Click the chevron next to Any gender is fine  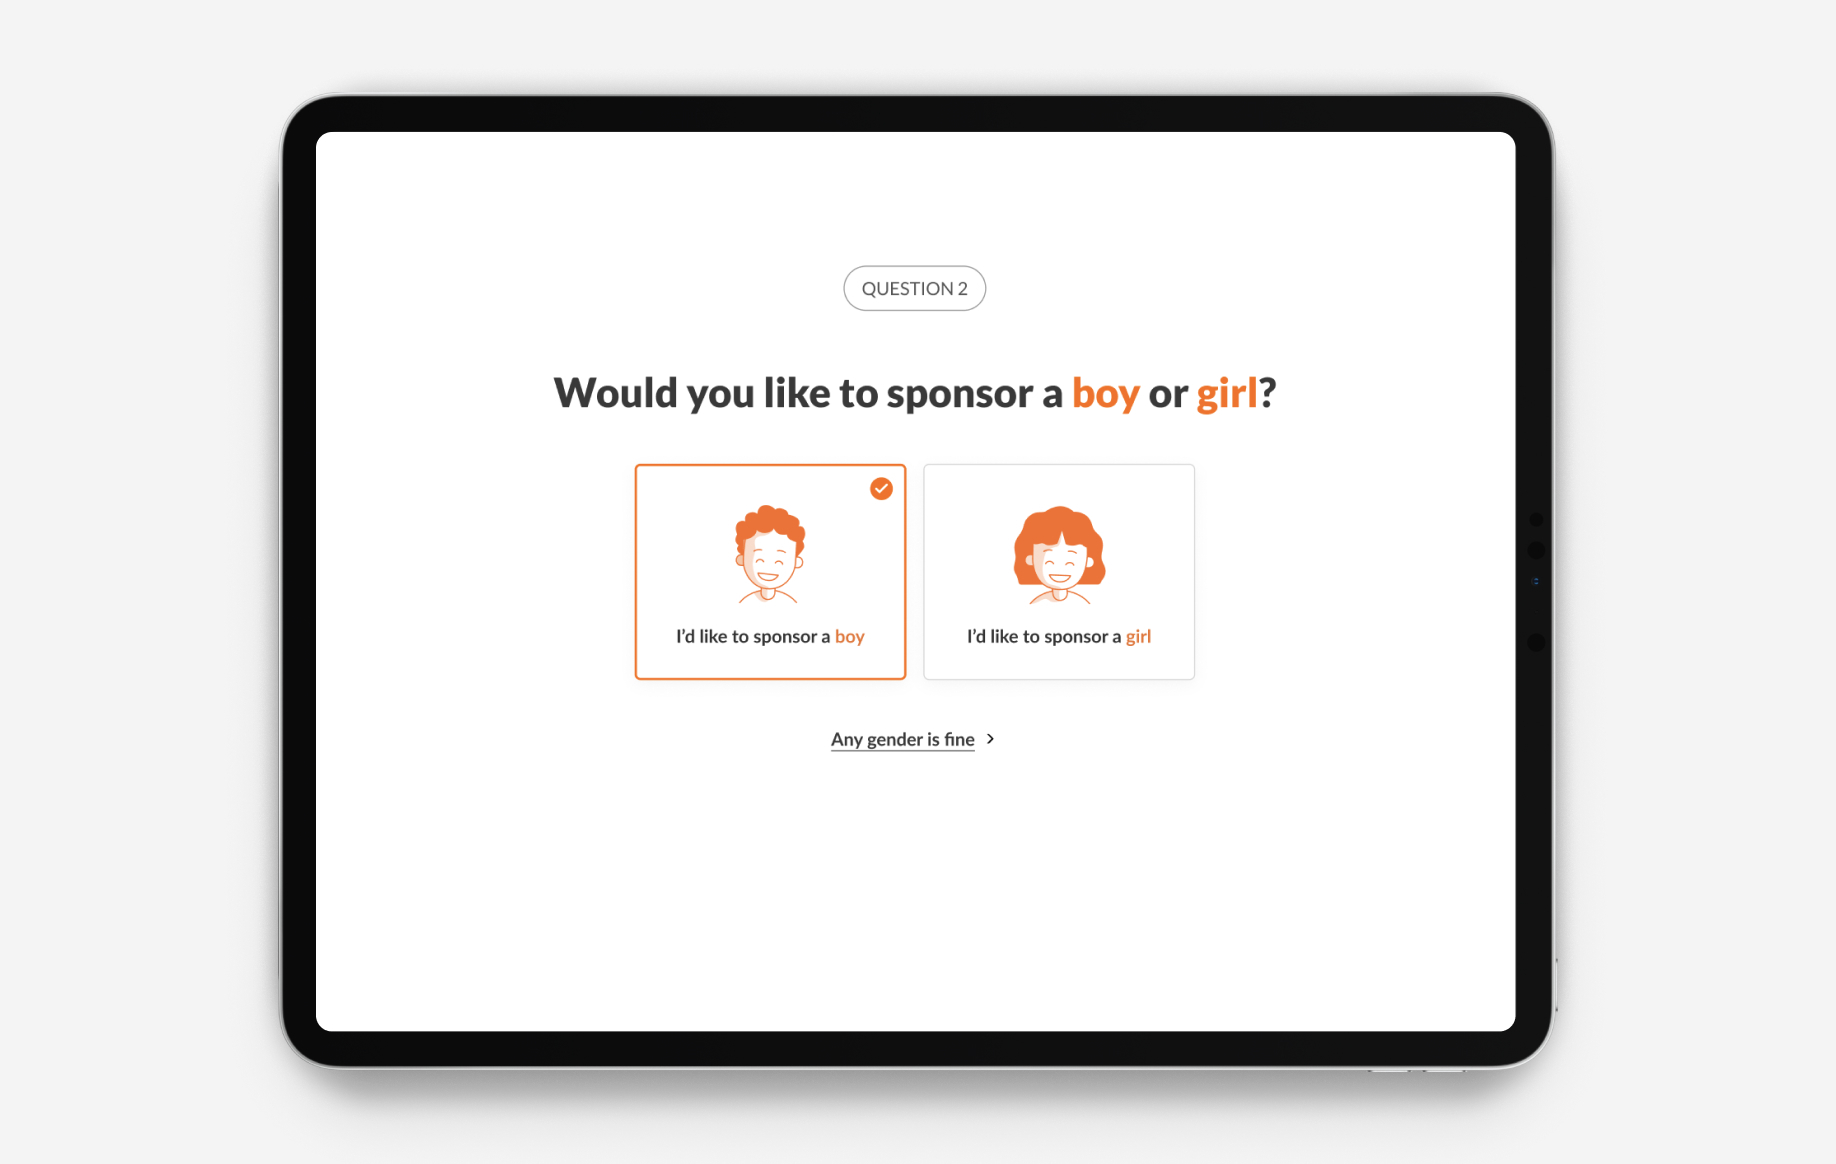[990, 739]
